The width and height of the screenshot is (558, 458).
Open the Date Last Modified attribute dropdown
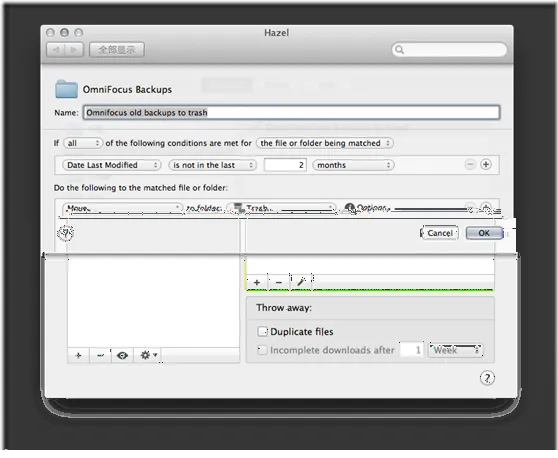(x=112, y=165)
